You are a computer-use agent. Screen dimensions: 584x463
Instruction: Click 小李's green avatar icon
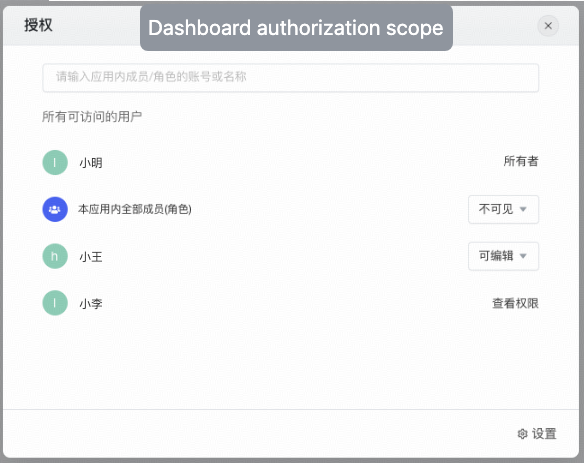click(55, 303)
